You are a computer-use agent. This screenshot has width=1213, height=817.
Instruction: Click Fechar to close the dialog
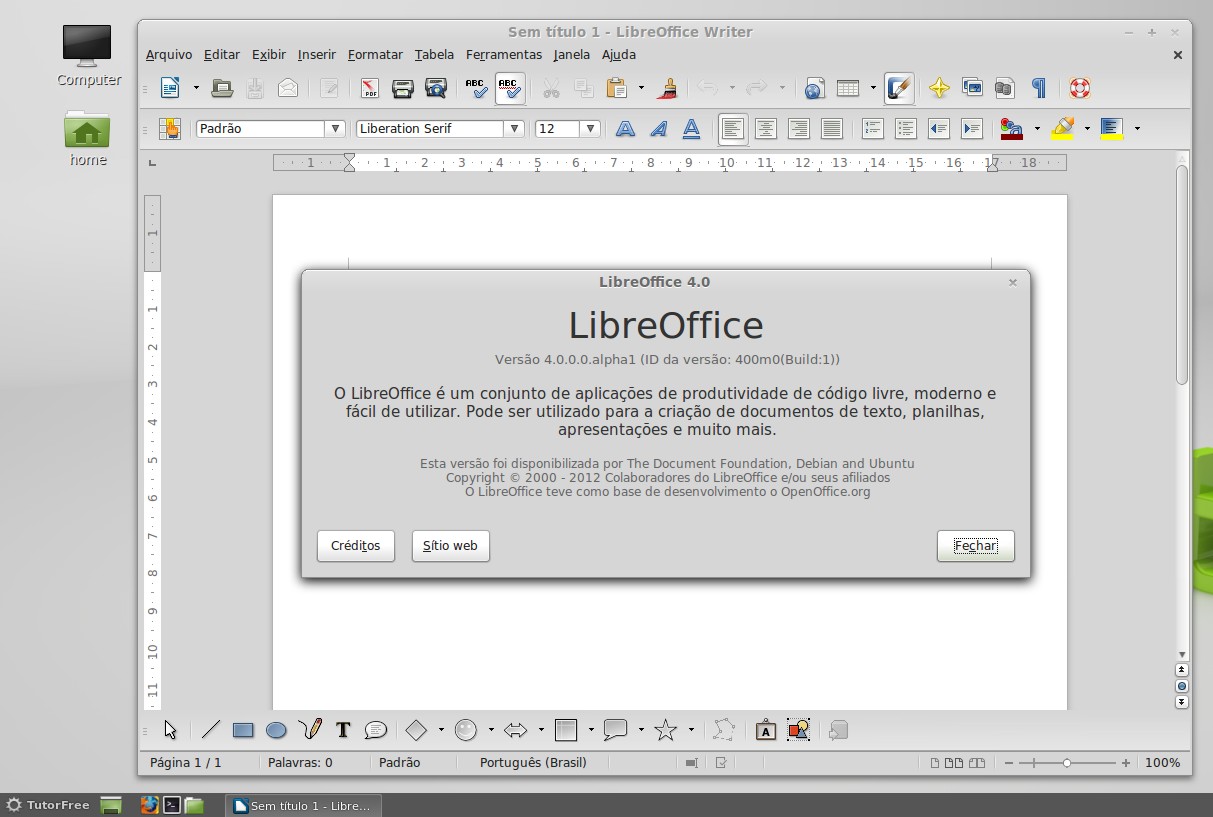976,546
